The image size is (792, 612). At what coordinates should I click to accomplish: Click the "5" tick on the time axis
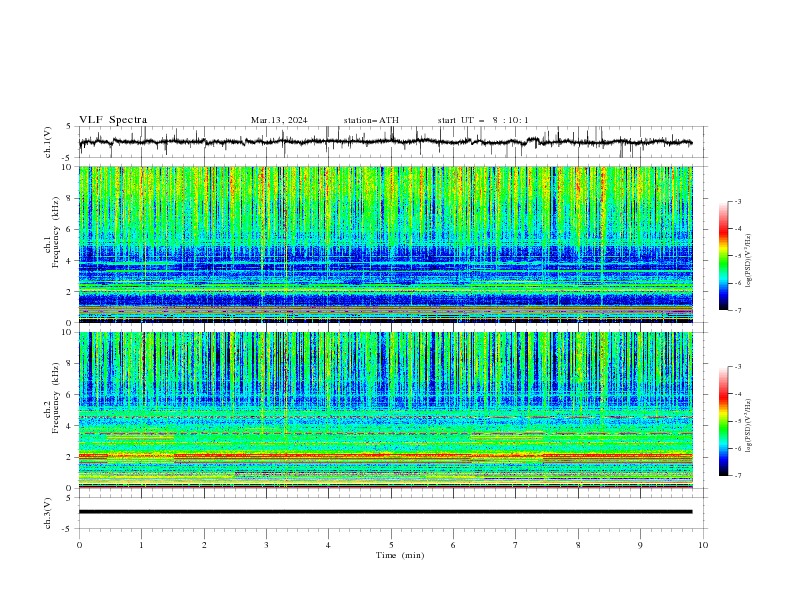[391, 545]
